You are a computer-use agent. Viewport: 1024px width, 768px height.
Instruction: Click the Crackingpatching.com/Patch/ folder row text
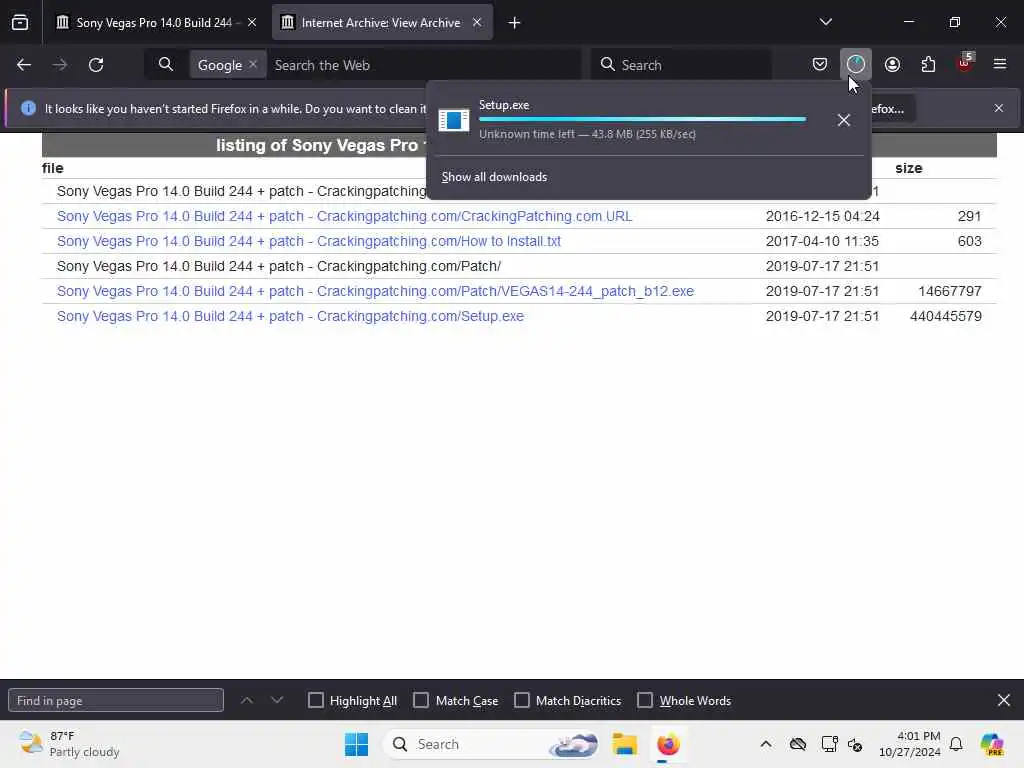tap(279, 266)
